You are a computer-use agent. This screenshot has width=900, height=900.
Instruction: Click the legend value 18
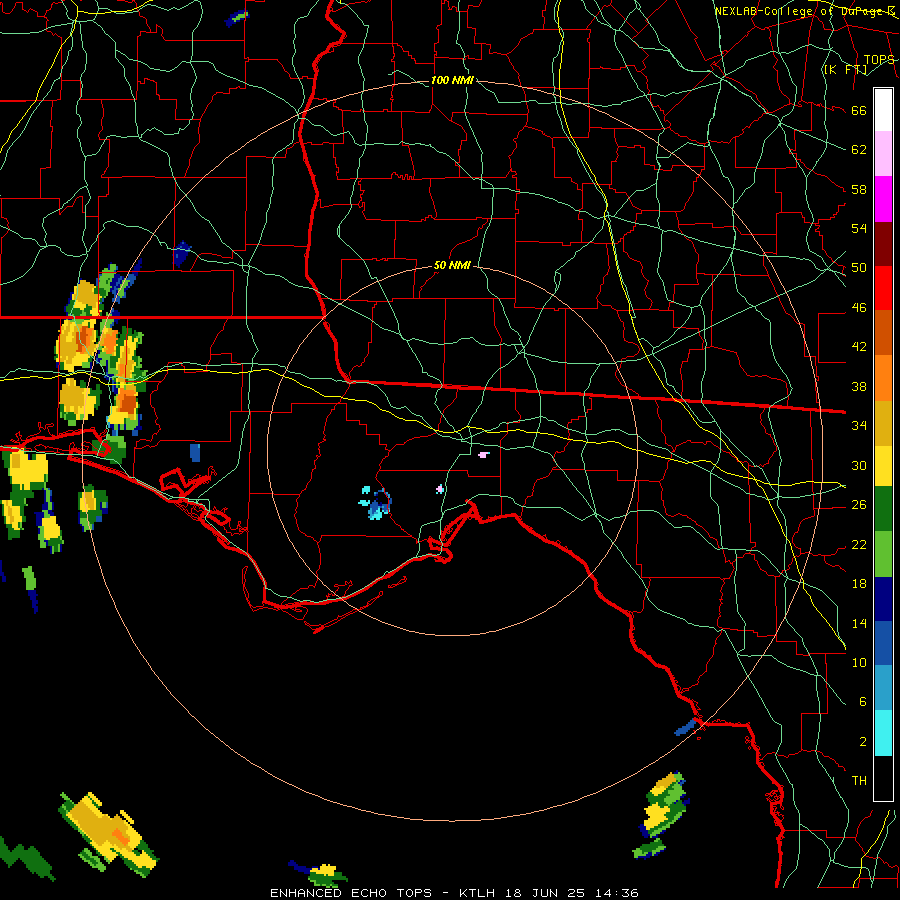pyautogui.click(x=859, y=584)
